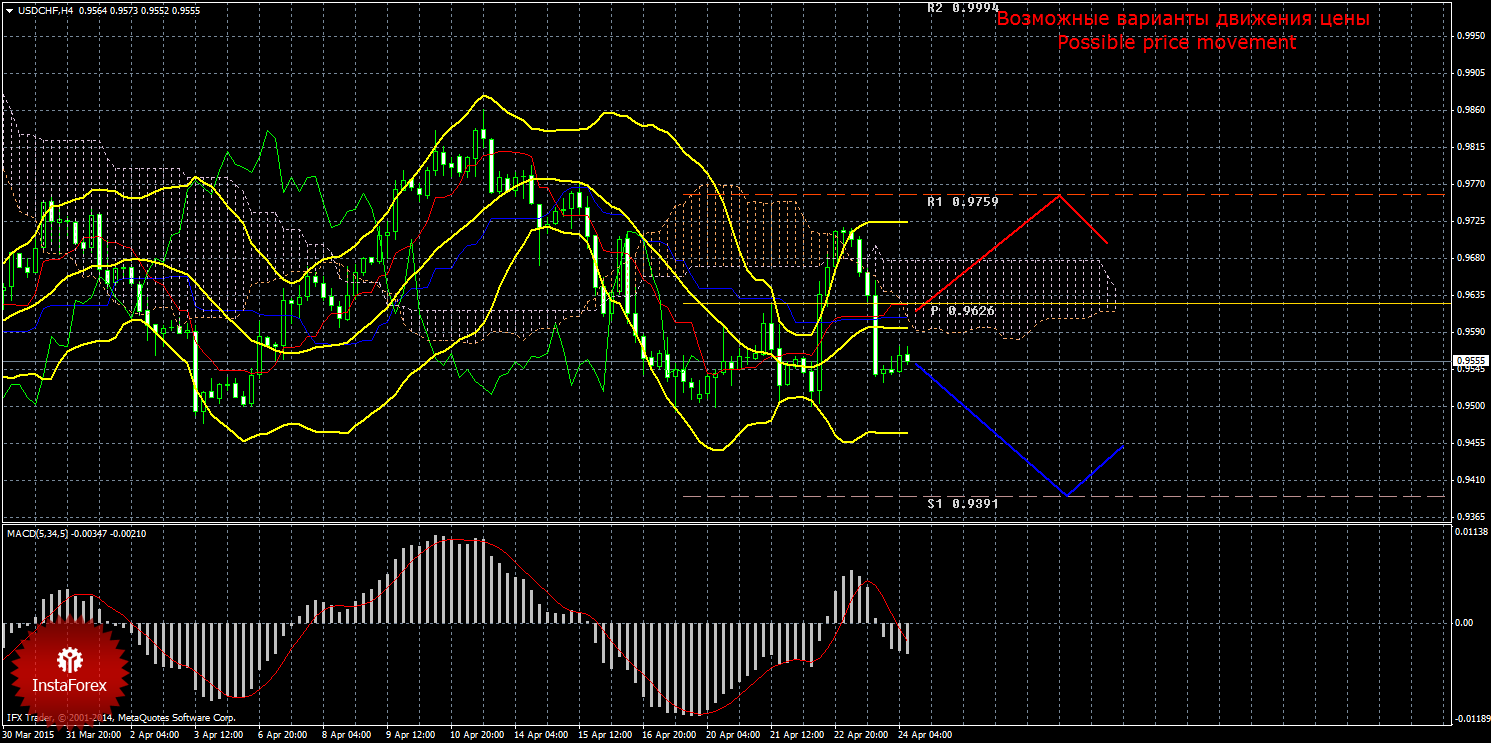
Task: Click the current price tag 0.9555
Action: click(x=1469, y=361)
